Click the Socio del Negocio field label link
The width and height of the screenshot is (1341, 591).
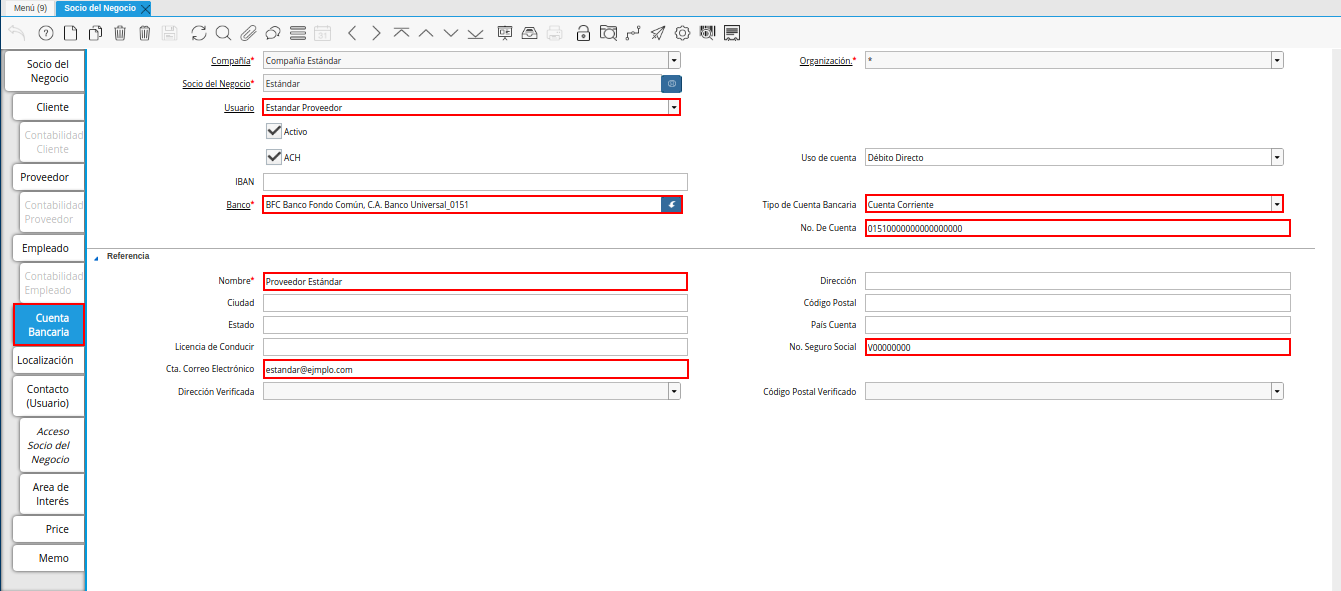click(x=215, y=84)
